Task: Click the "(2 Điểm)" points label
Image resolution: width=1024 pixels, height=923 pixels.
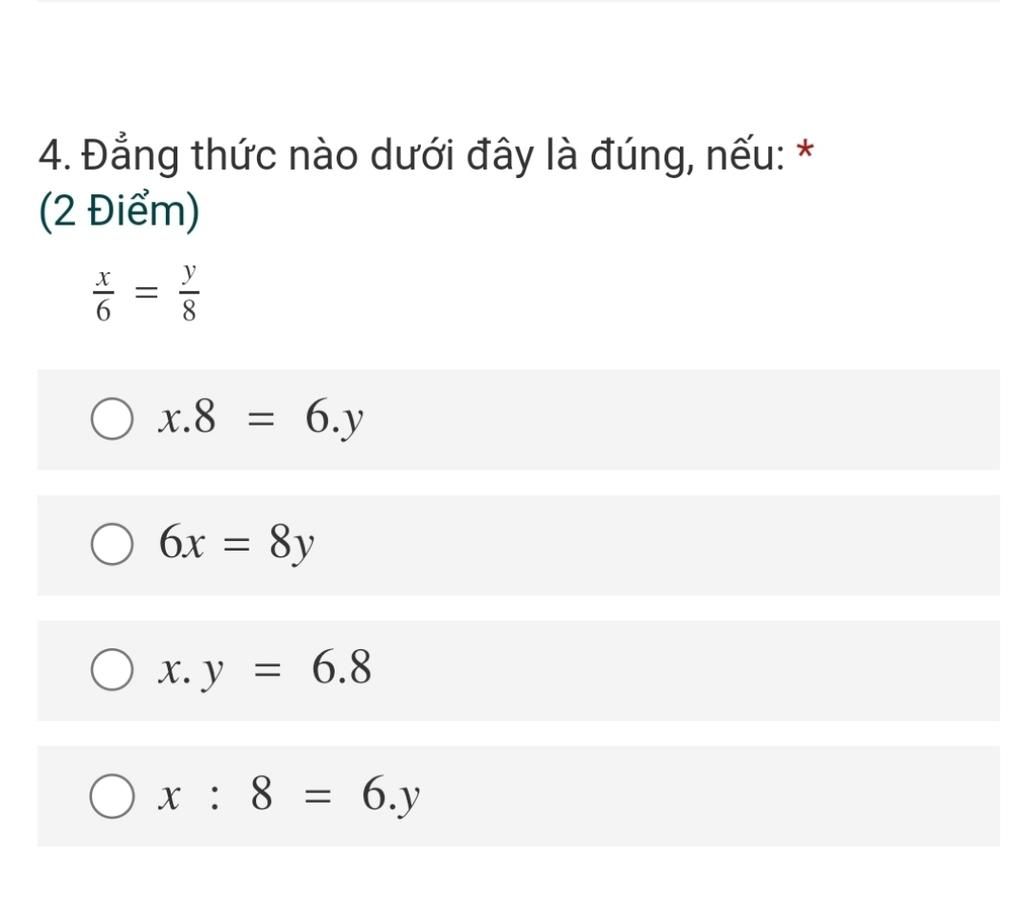Action: click(x=119, y=211)
